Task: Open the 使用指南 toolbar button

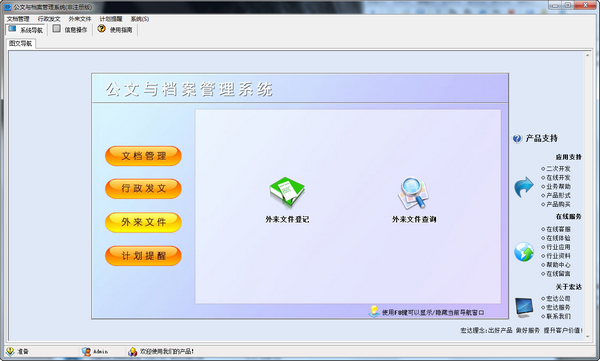Action: point(115,29)
